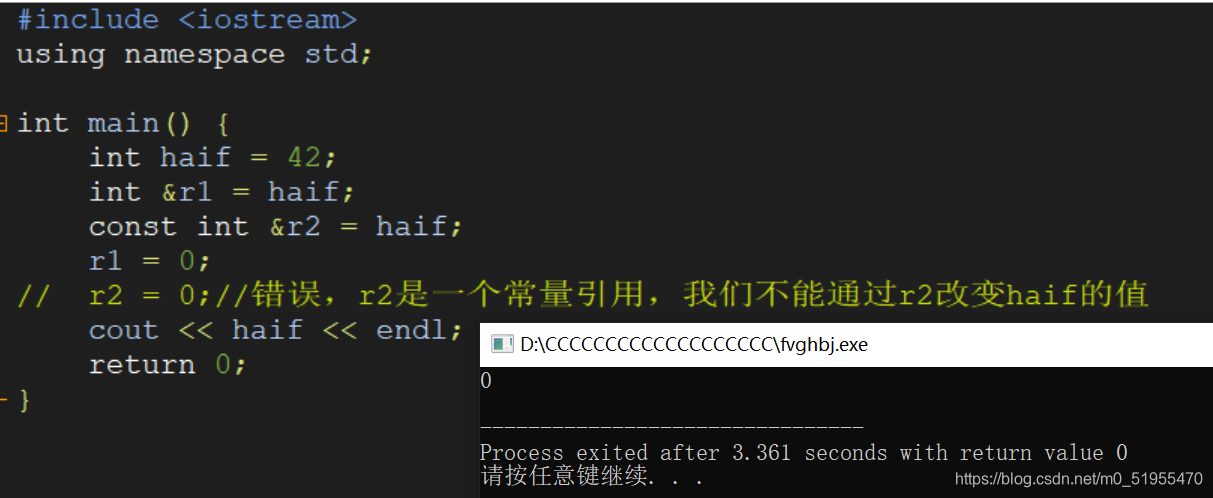
Task: Click the console window icon in title bar
Action: click(502, 345)
